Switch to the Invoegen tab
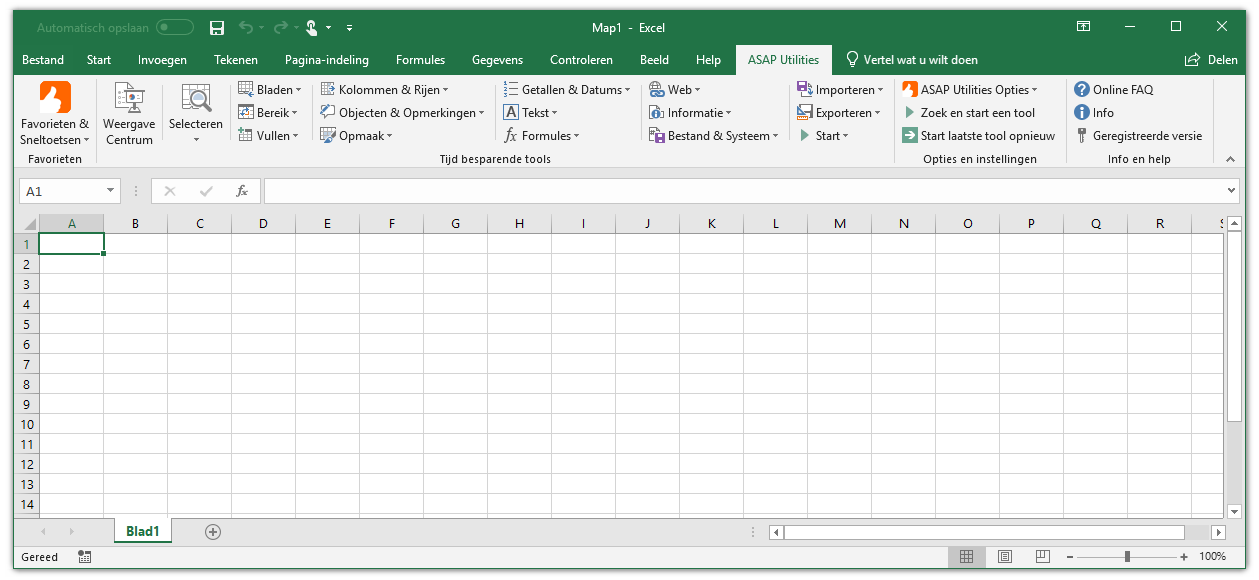 tap(162, 60)
